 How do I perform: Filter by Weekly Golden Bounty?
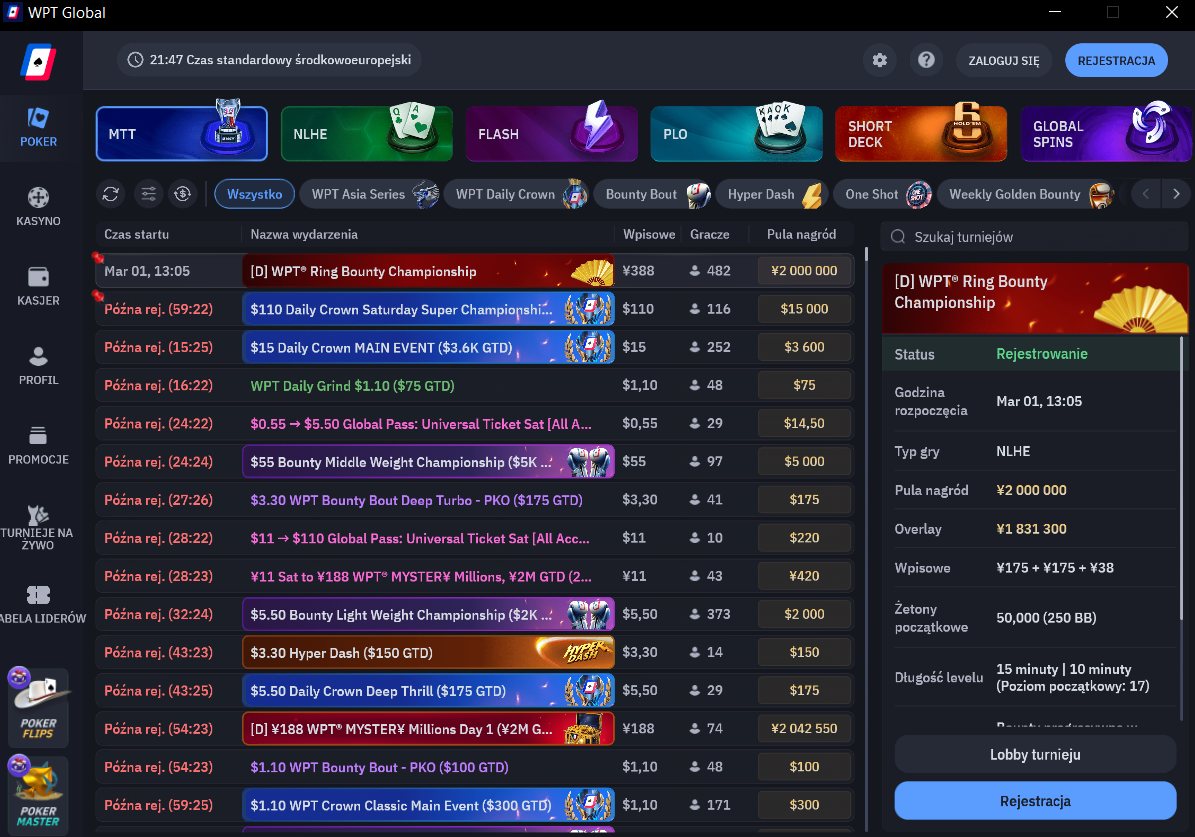click(x=1026, y=194)
